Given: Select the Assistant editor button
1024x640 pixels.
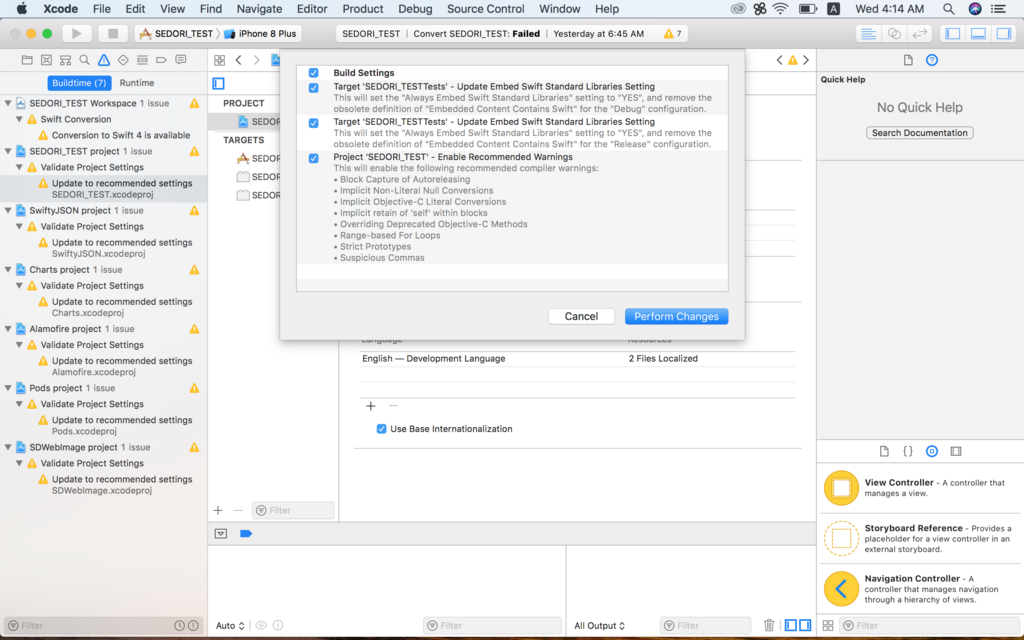Looking at the screenshot, I should 894,33.
